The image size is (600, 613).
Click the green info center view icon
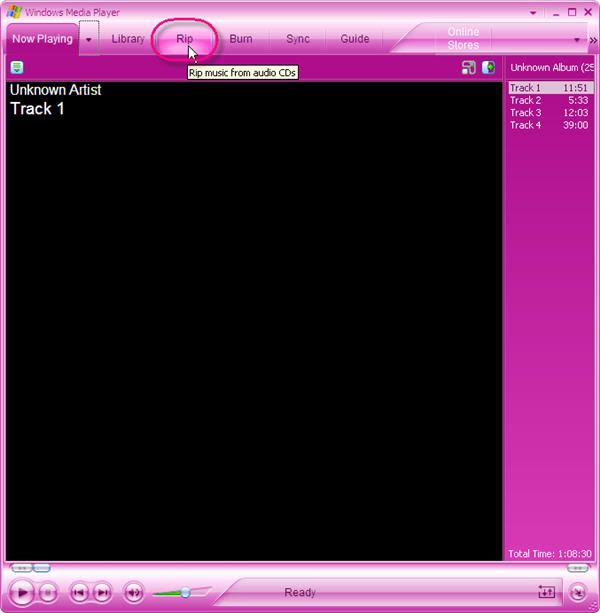[x=17, y=67]
